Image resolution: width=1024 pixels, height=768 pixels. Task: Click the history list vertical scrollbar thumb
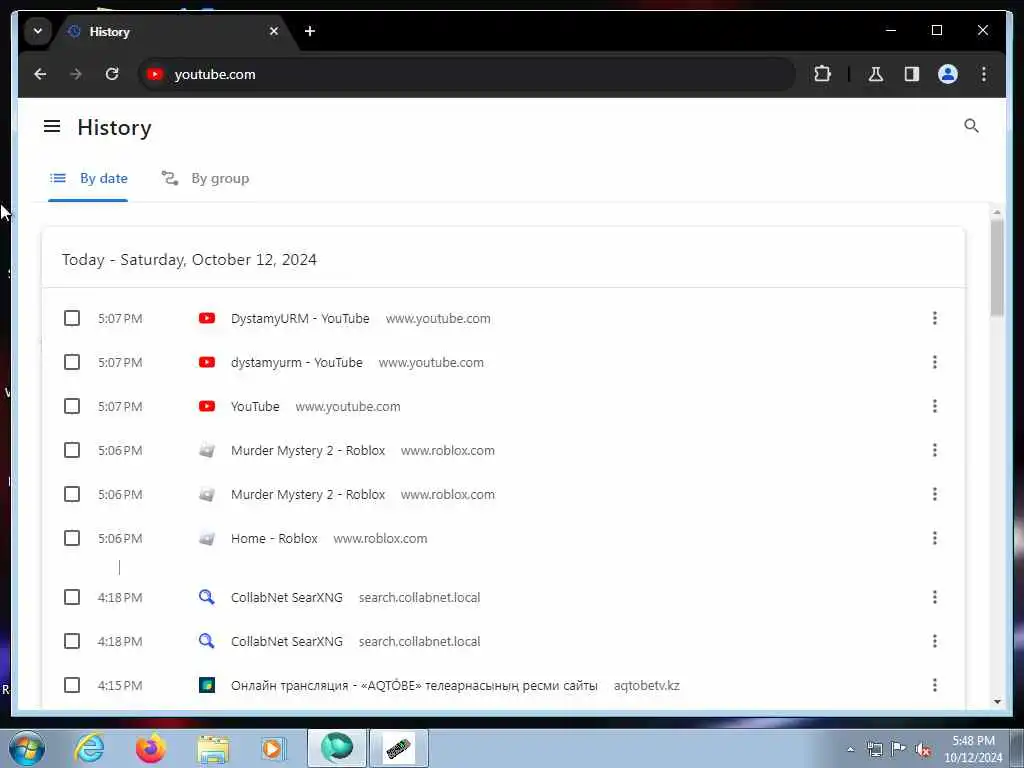pyautogui.click(x=997, y=268)
